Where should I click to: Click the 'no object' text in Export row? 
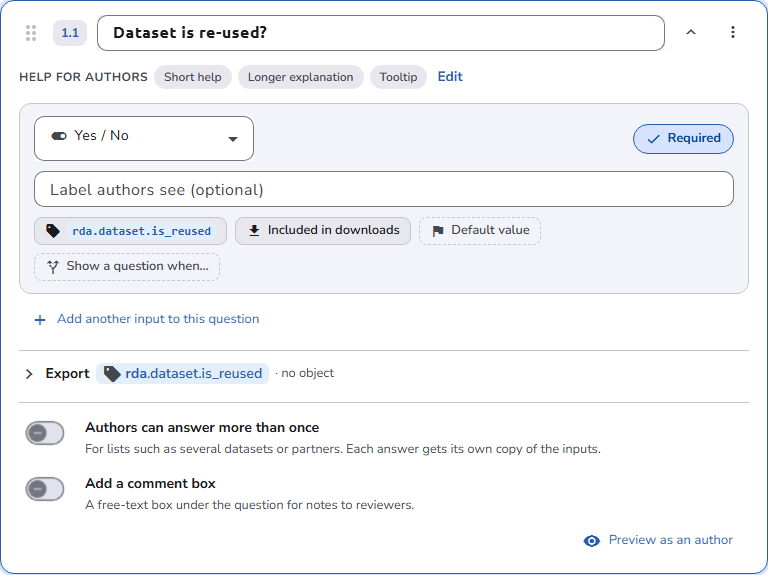308,373
